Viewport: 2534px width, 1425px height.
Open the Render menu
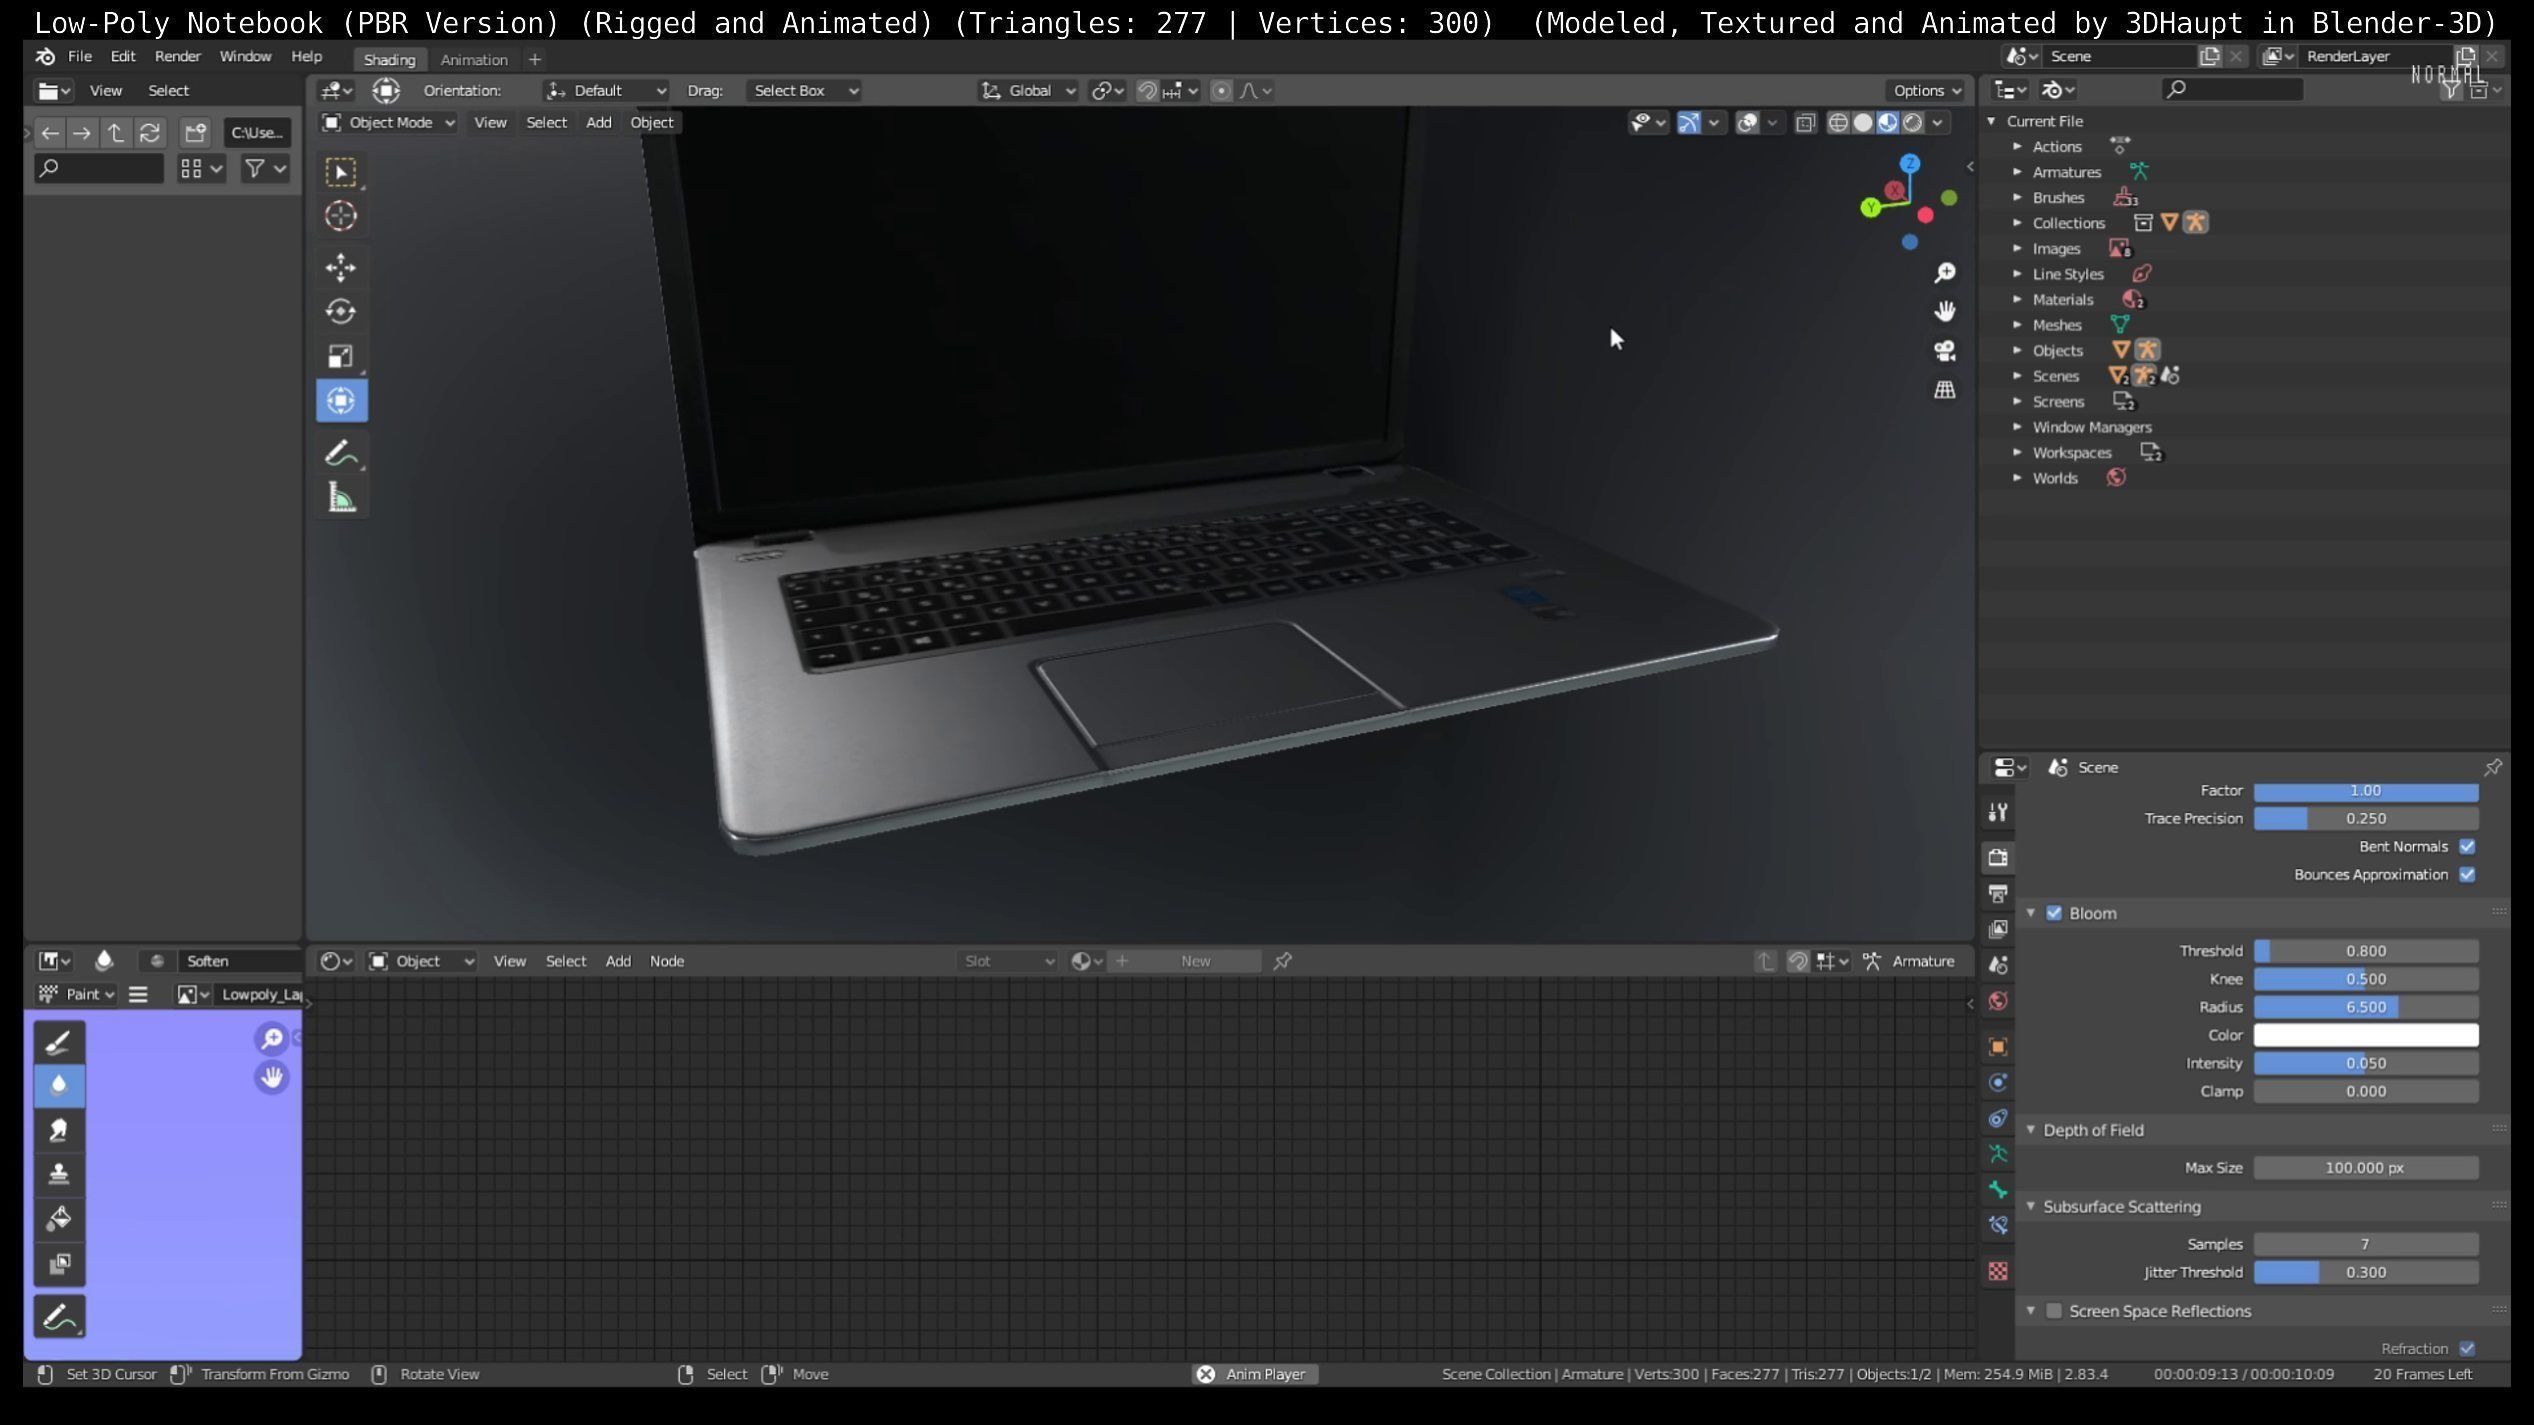click(x=177, y=56)
